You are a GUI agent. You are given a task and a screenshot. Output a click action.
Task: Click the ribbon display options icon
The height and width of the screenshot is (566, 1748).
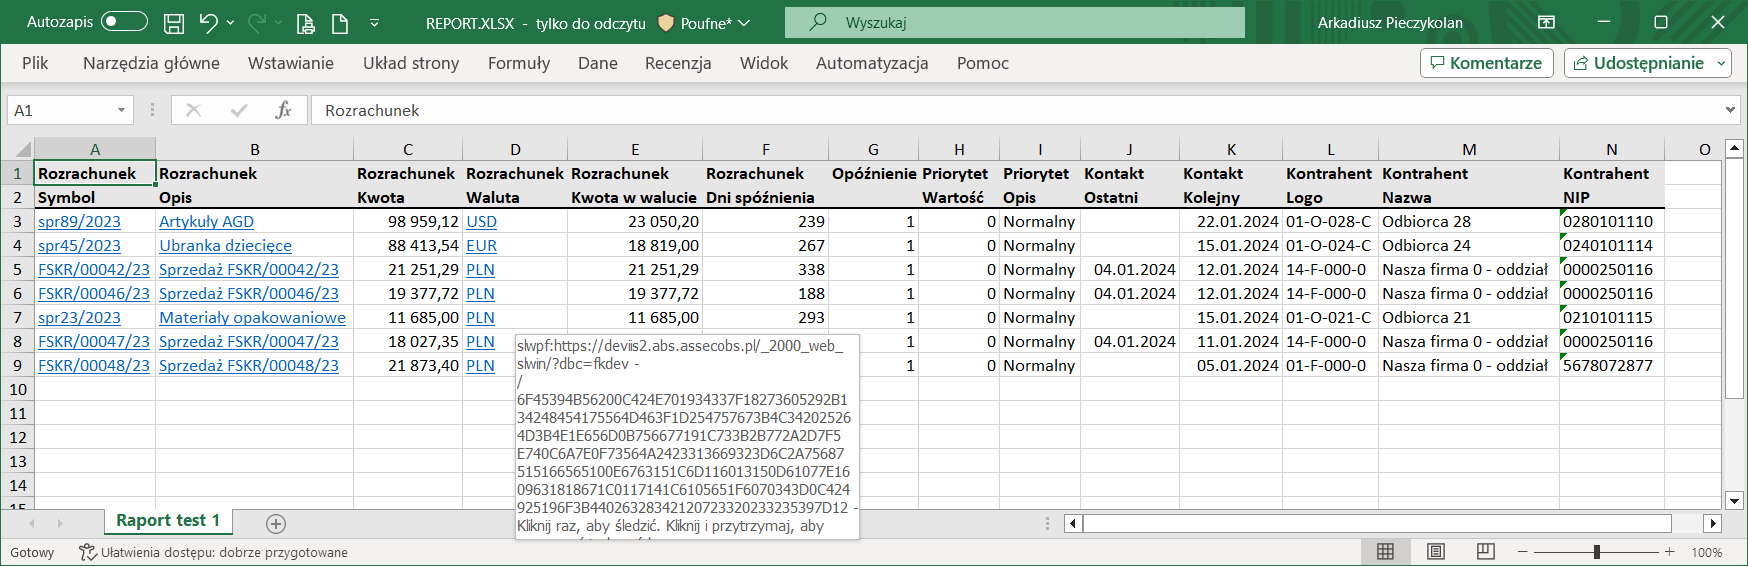[1546, 22]
